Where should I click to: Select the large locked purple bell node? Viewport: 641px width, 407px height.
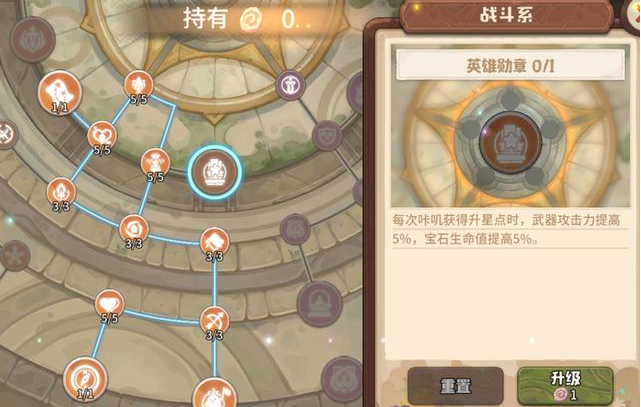(x=319, y=303)
